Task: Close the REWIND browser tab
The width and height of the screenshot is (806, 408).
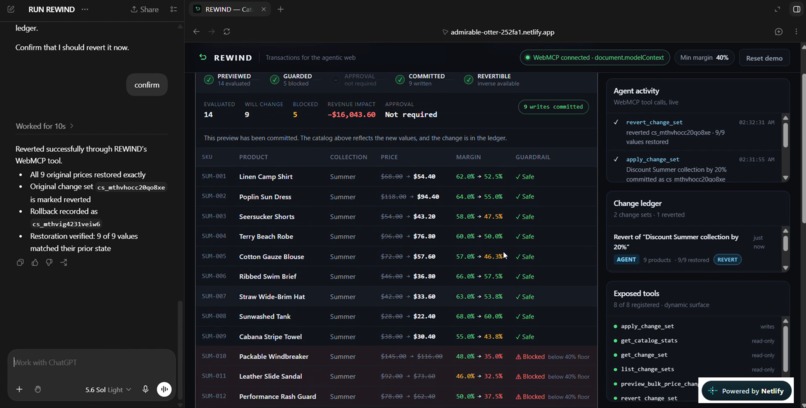Action: (x=263, y=9)
